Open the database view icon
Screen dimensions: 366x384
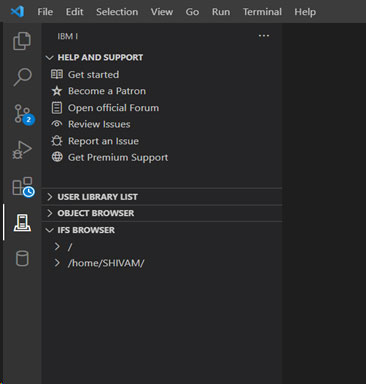click(x=22, y=259)
